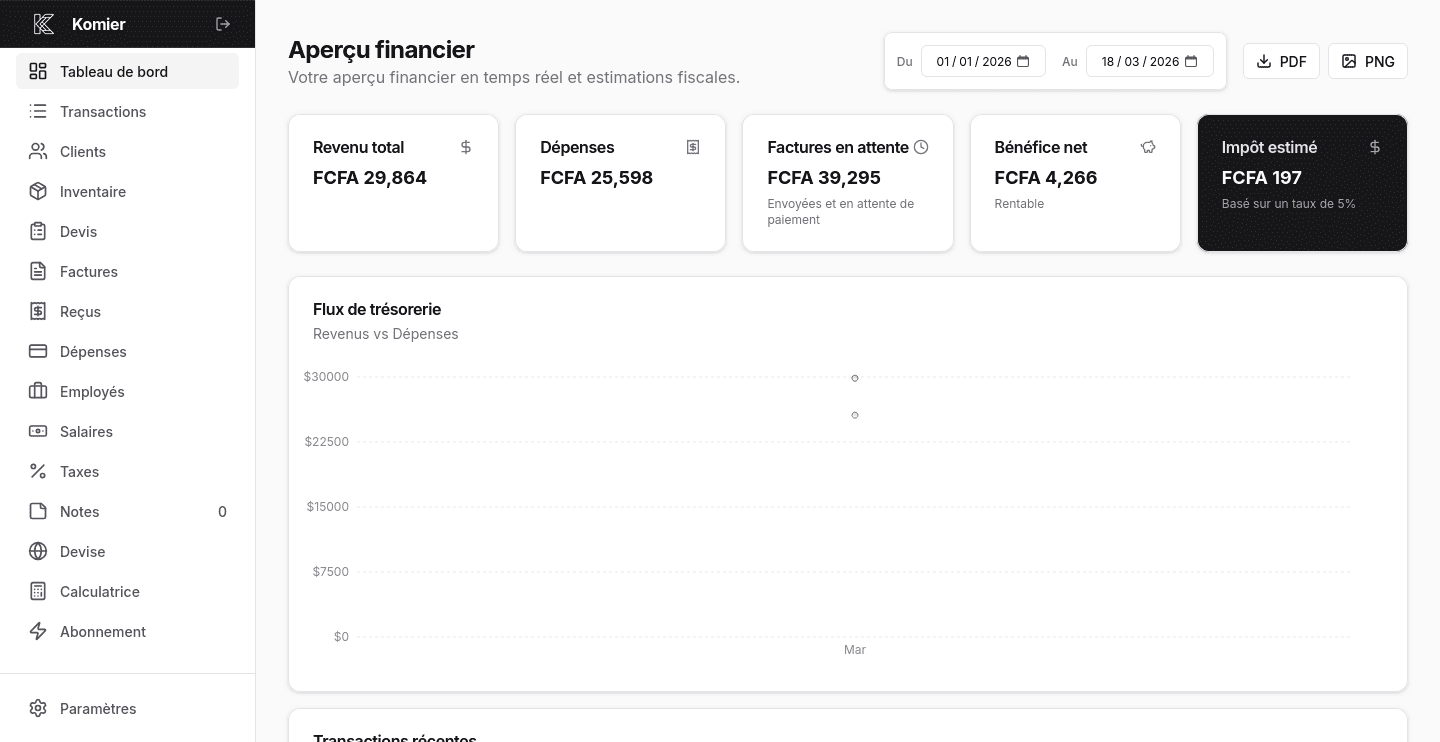1440x742 pixels.
Task: Open Notes showing a zero badge
Action: coord(77,511)
